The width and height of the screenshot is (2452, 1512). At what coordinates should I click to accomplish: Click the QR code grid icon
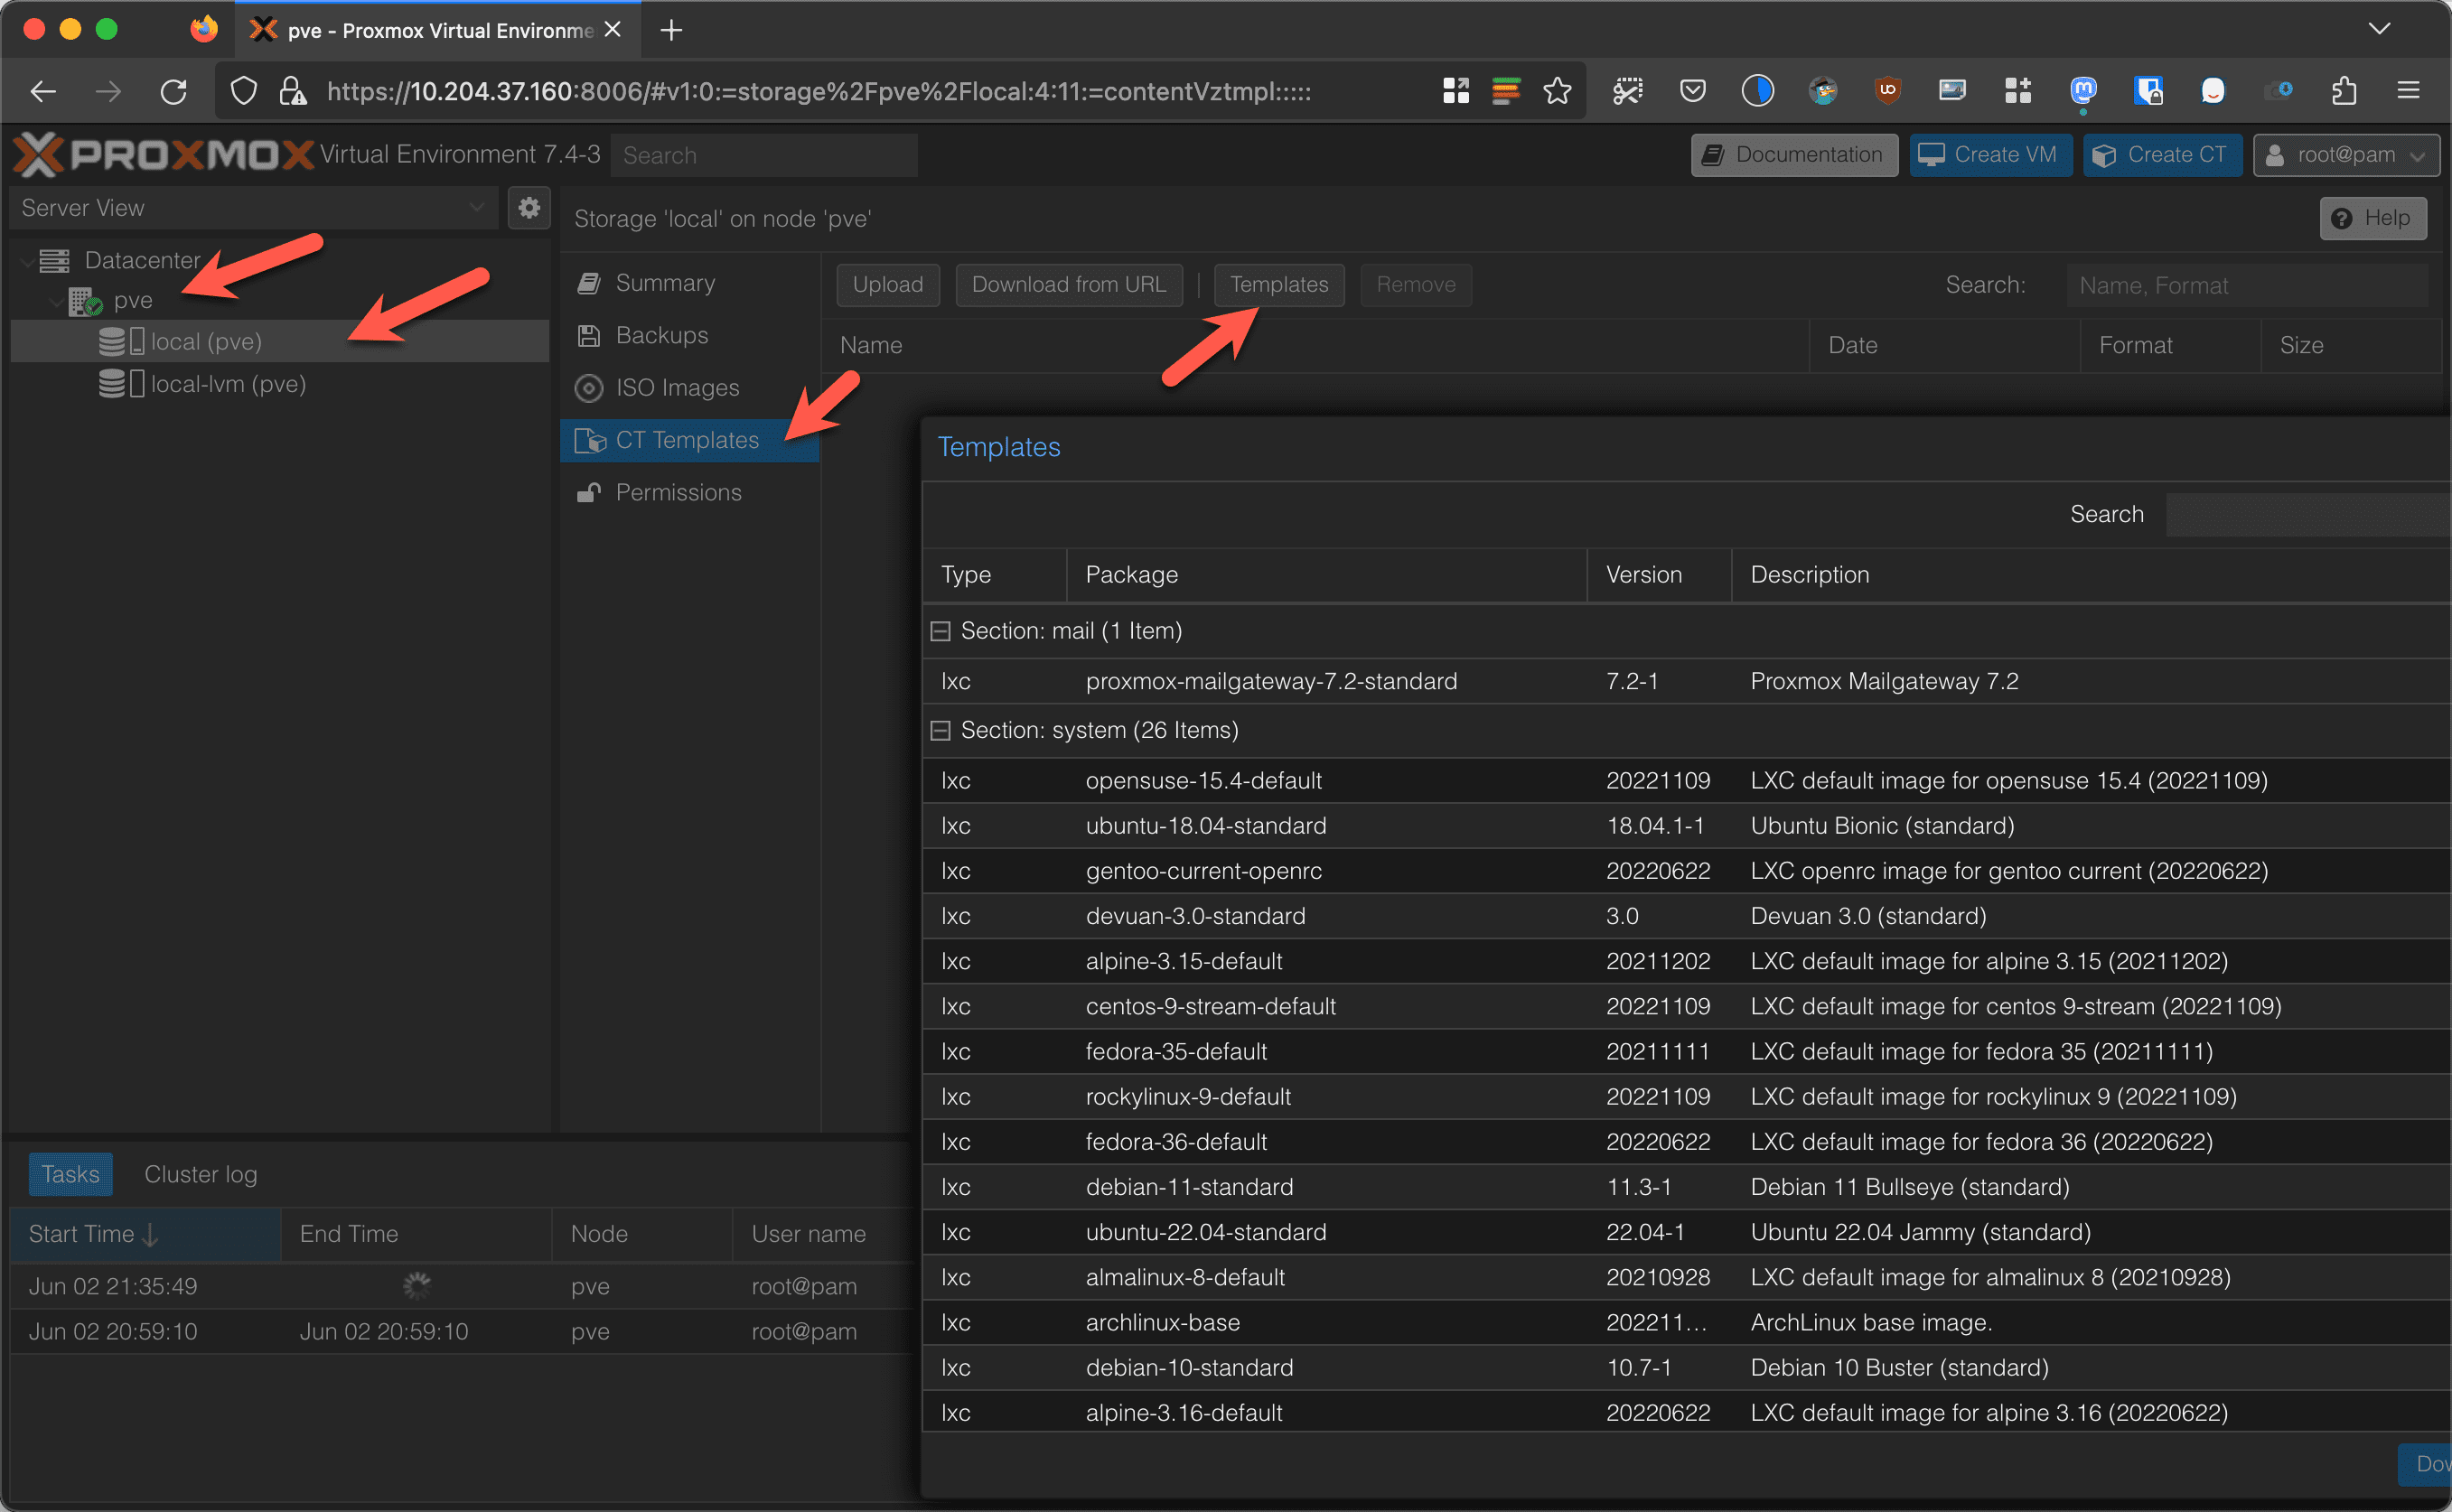1456,92
